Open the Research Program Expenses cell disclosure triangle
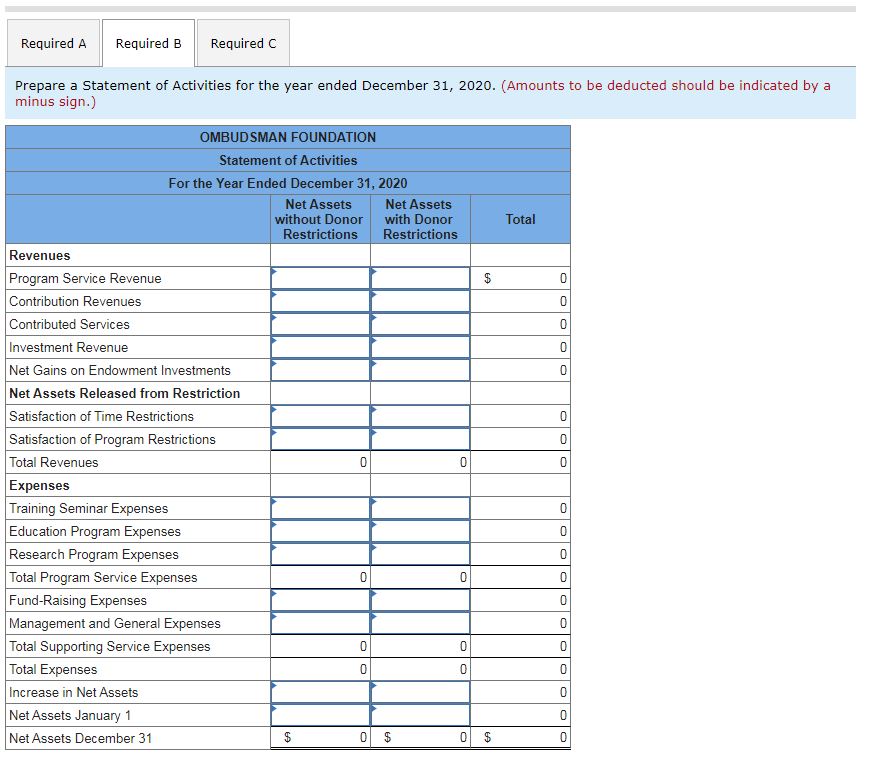The height and width of the screenshot is (760, 876). pos(273,548)
